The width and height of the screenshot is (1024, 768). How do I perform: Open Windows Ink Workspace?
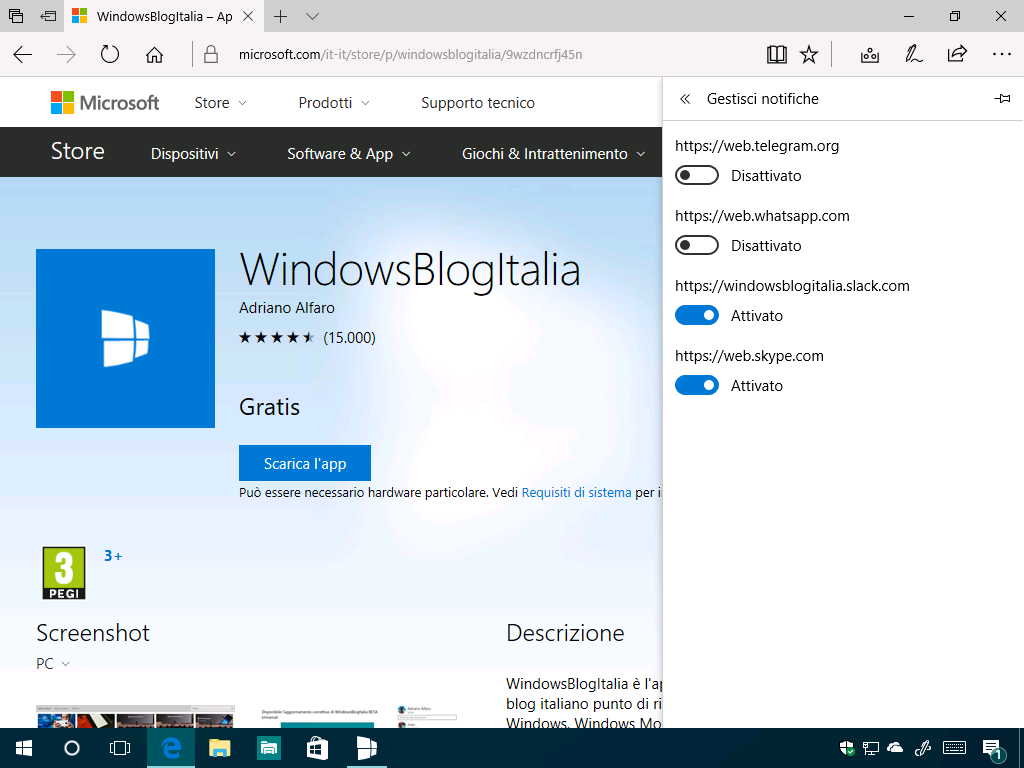pos(923,748)
